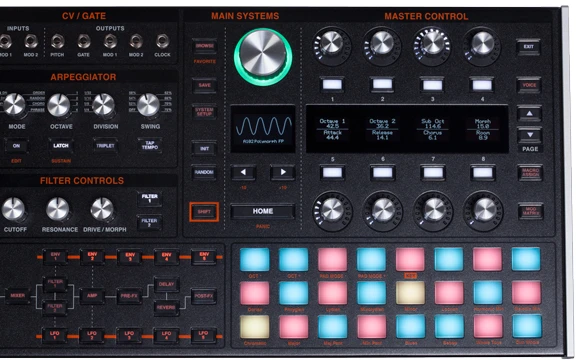This screenshot has width=576, height=360.
Task: Tap the EXIT button in Master Control
Action: pos(528,47)
